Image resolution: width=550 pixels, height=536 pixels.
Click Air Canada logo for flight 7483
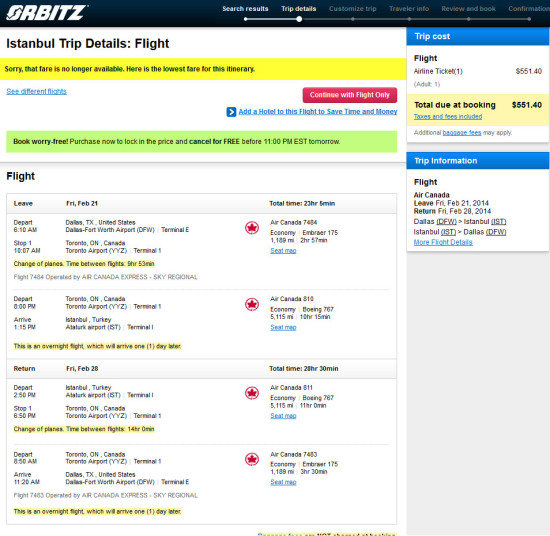pos(252,459)
